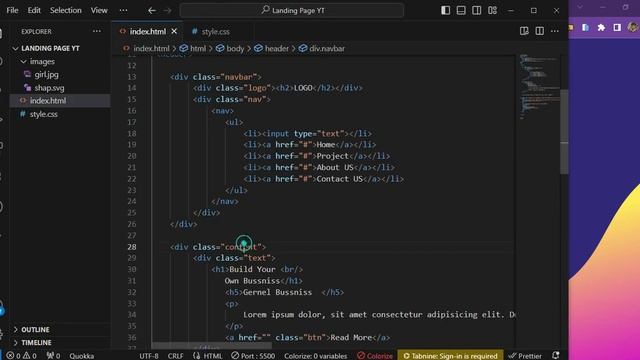Open the browser side panel icon

tap(617, 28)
